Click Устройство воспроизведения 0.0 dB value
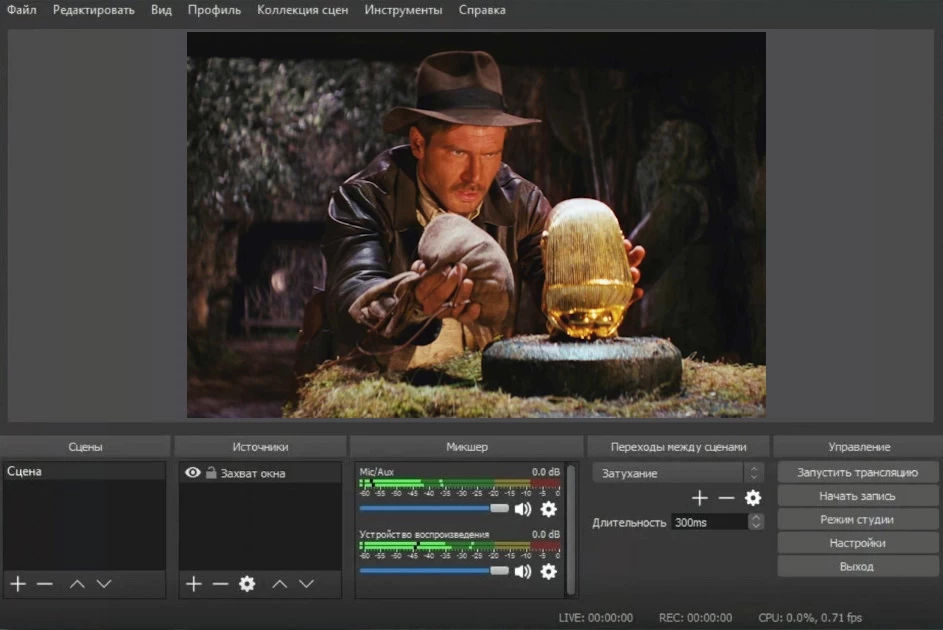 pyautogui.click(x=545, y=534)
